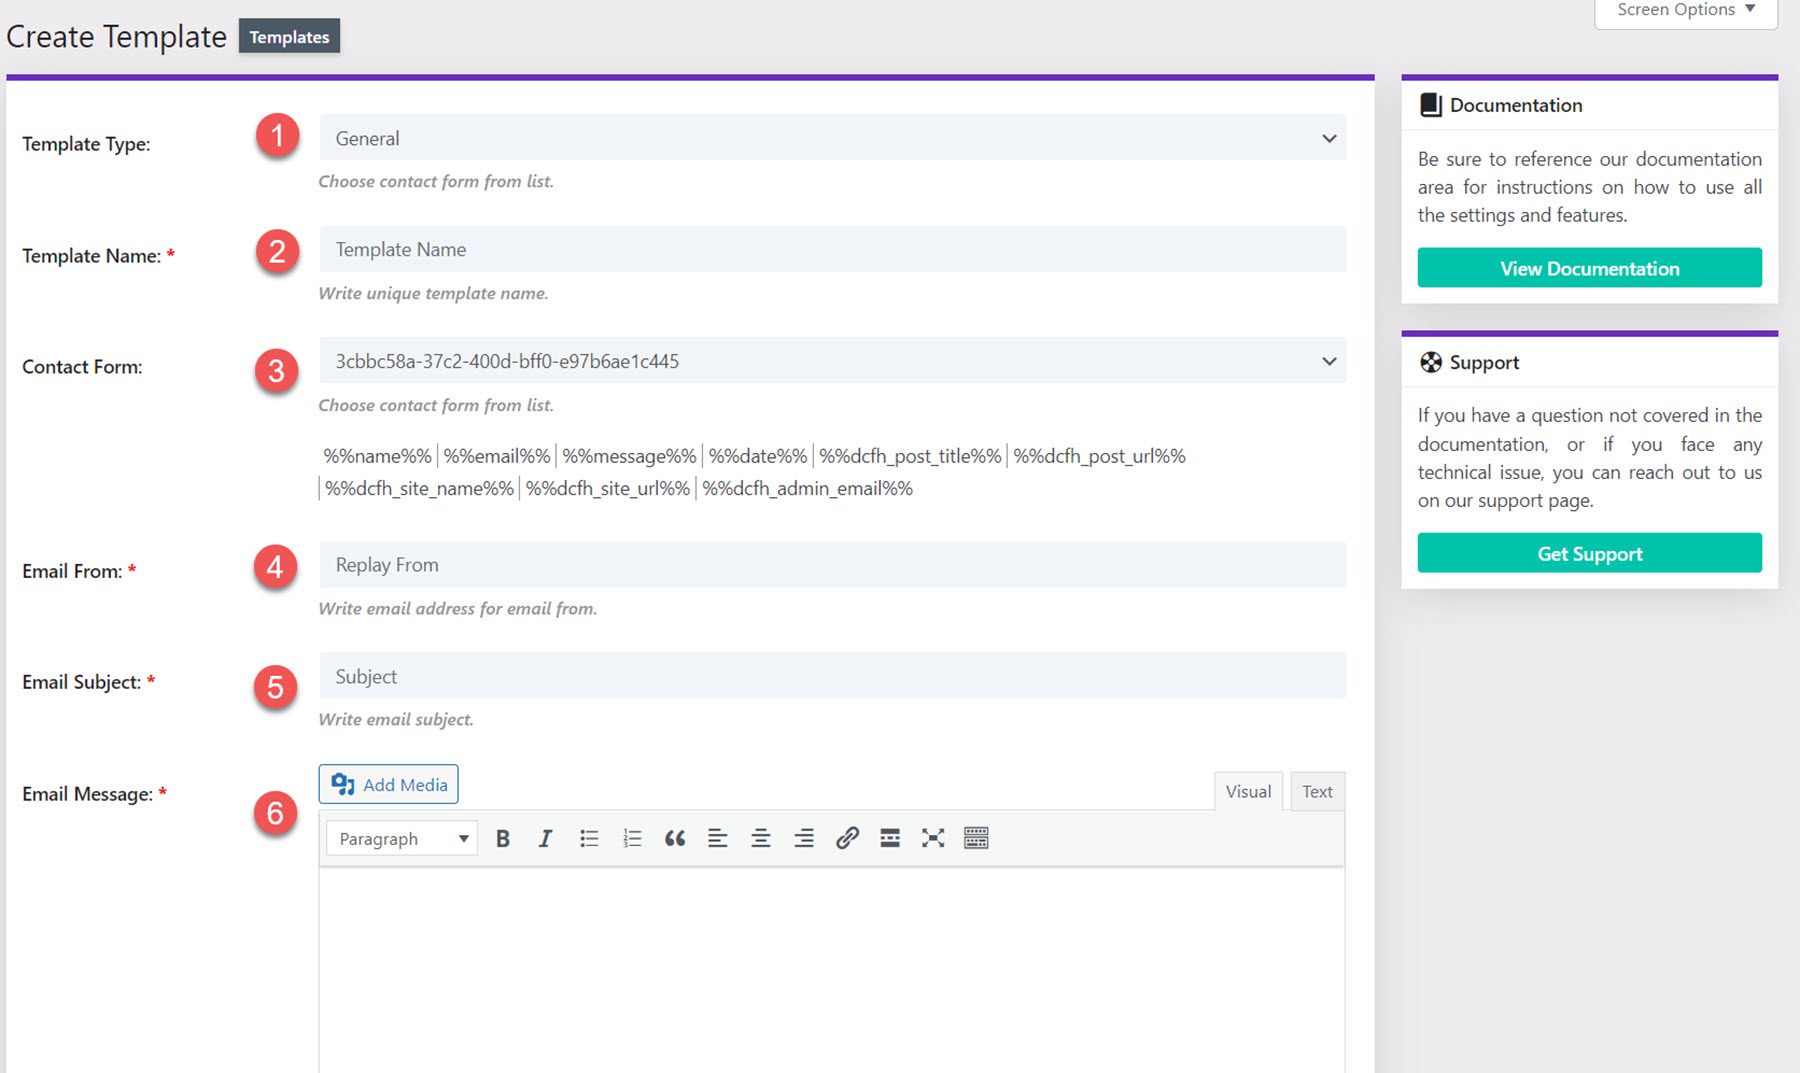Toggle the editor toolbar
Image resolution: width=1800 pixels, height=1073 pixels.
975,838
